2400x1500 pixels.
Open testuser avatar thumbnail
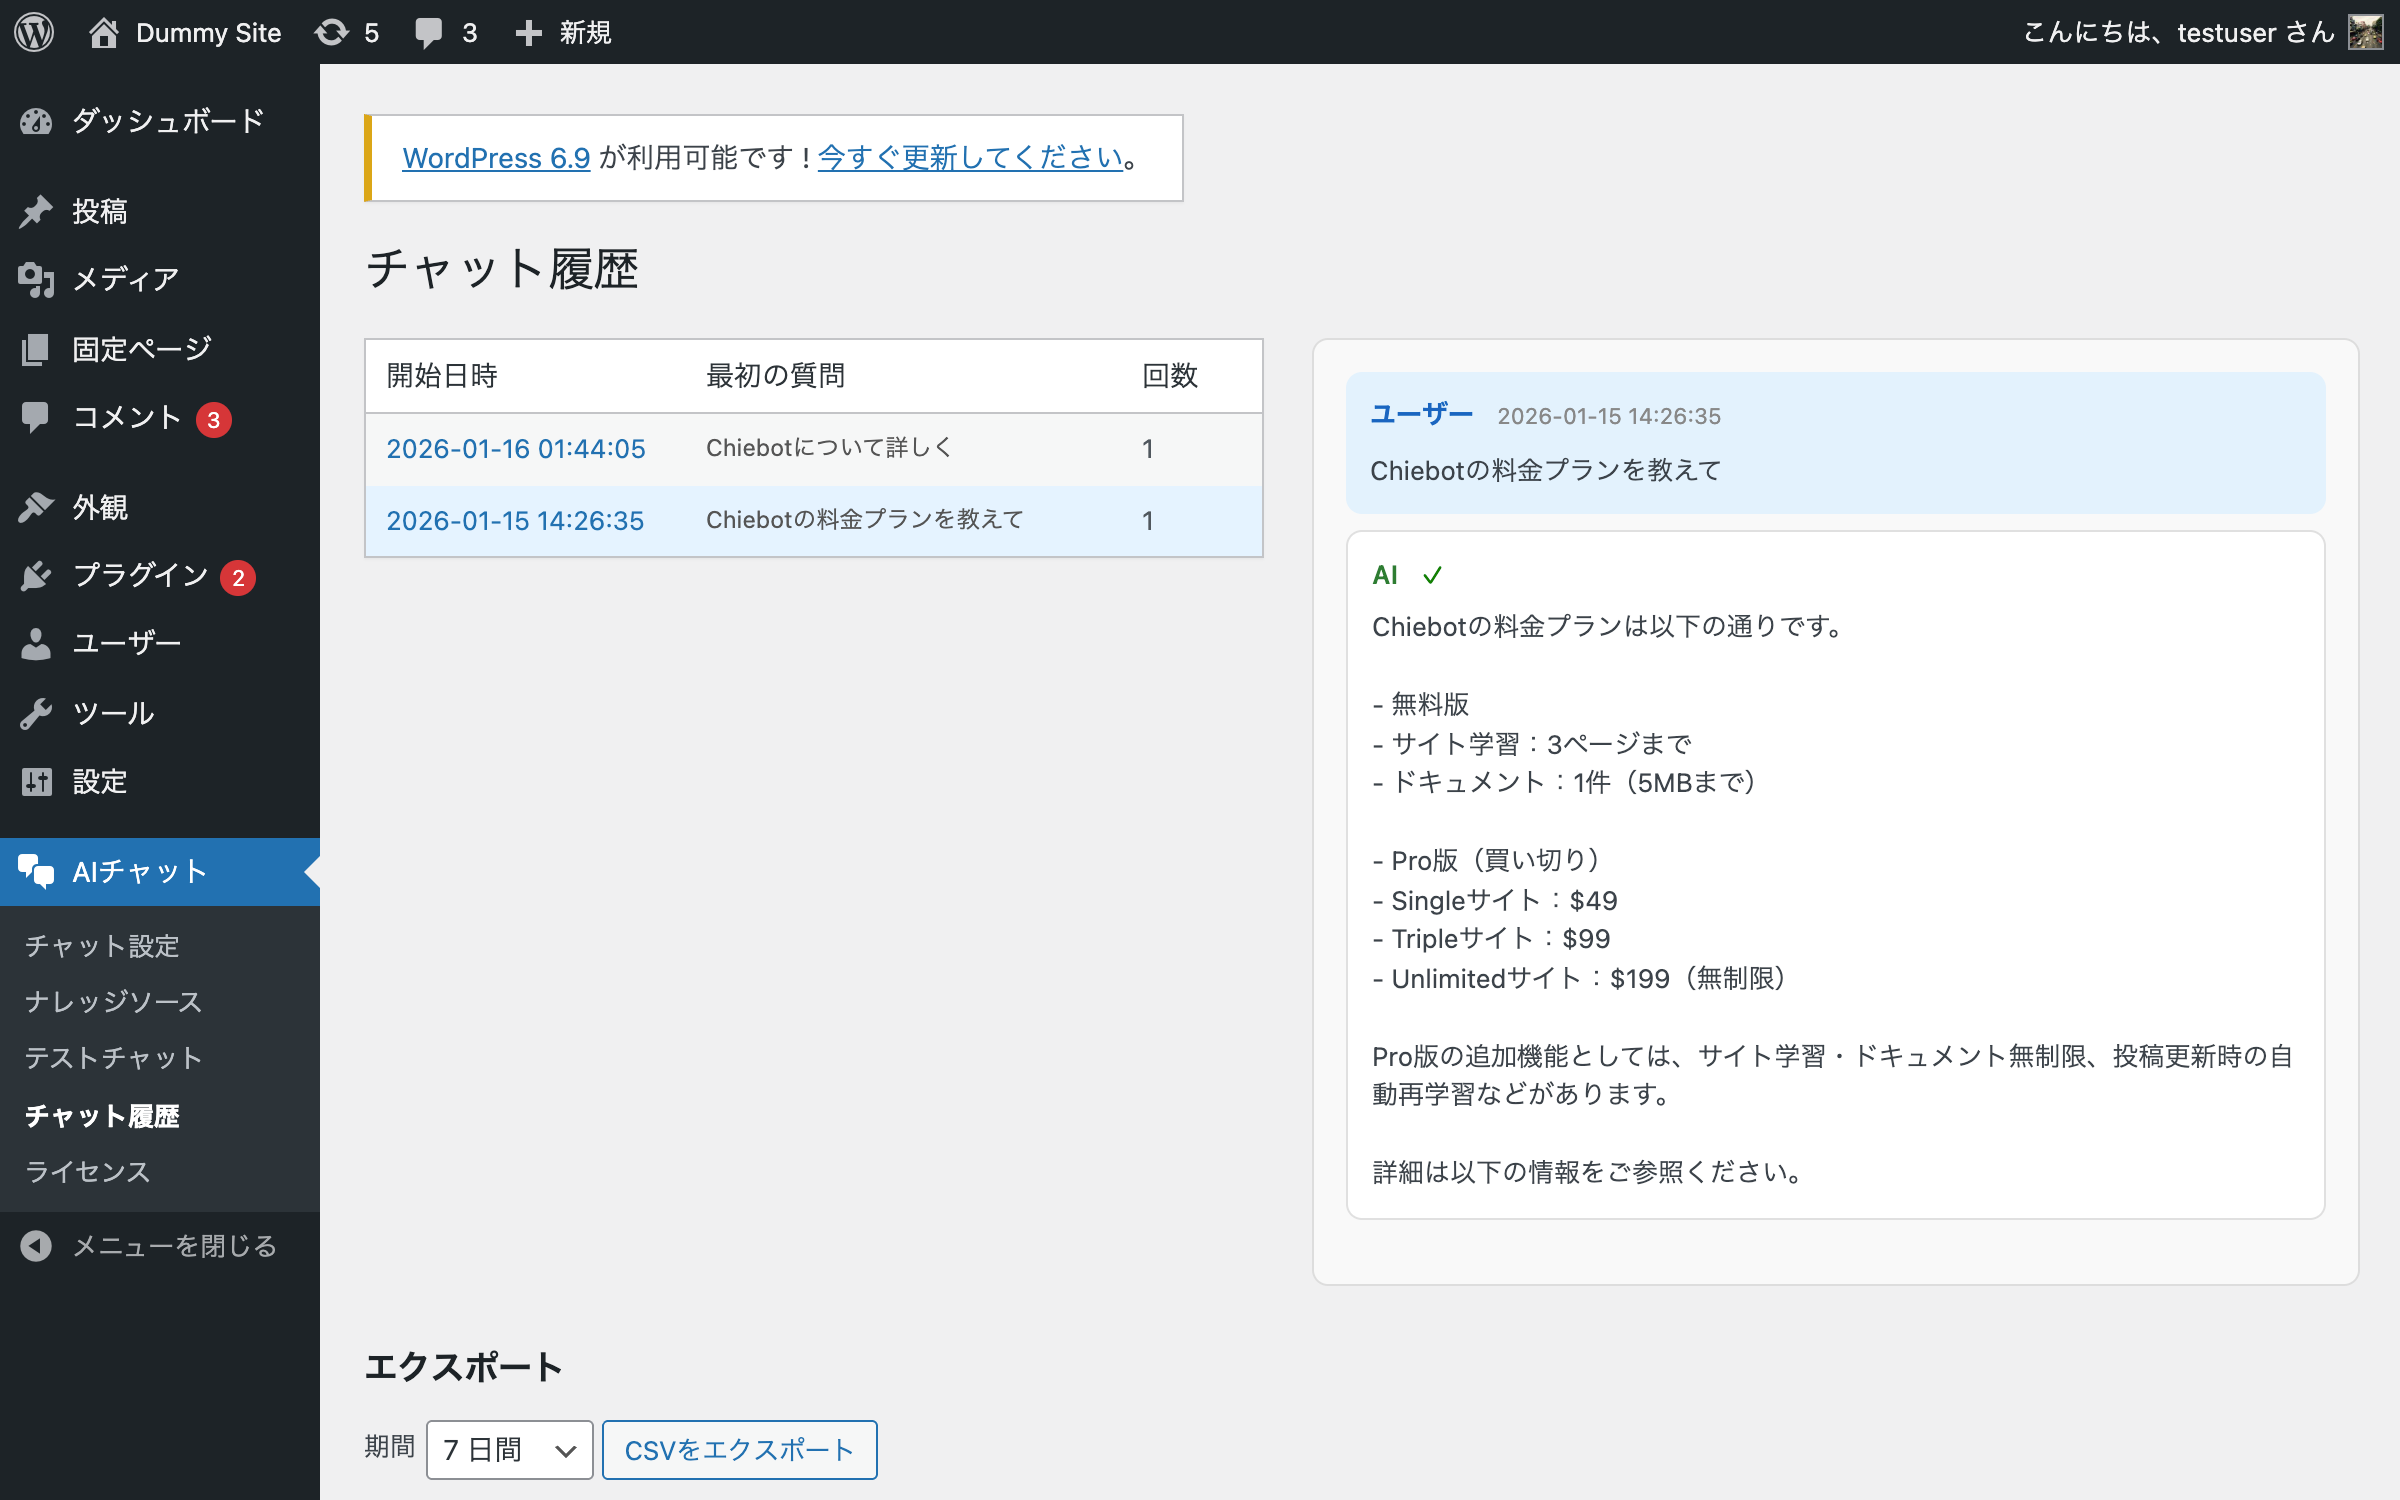(x=2366, y=32)
